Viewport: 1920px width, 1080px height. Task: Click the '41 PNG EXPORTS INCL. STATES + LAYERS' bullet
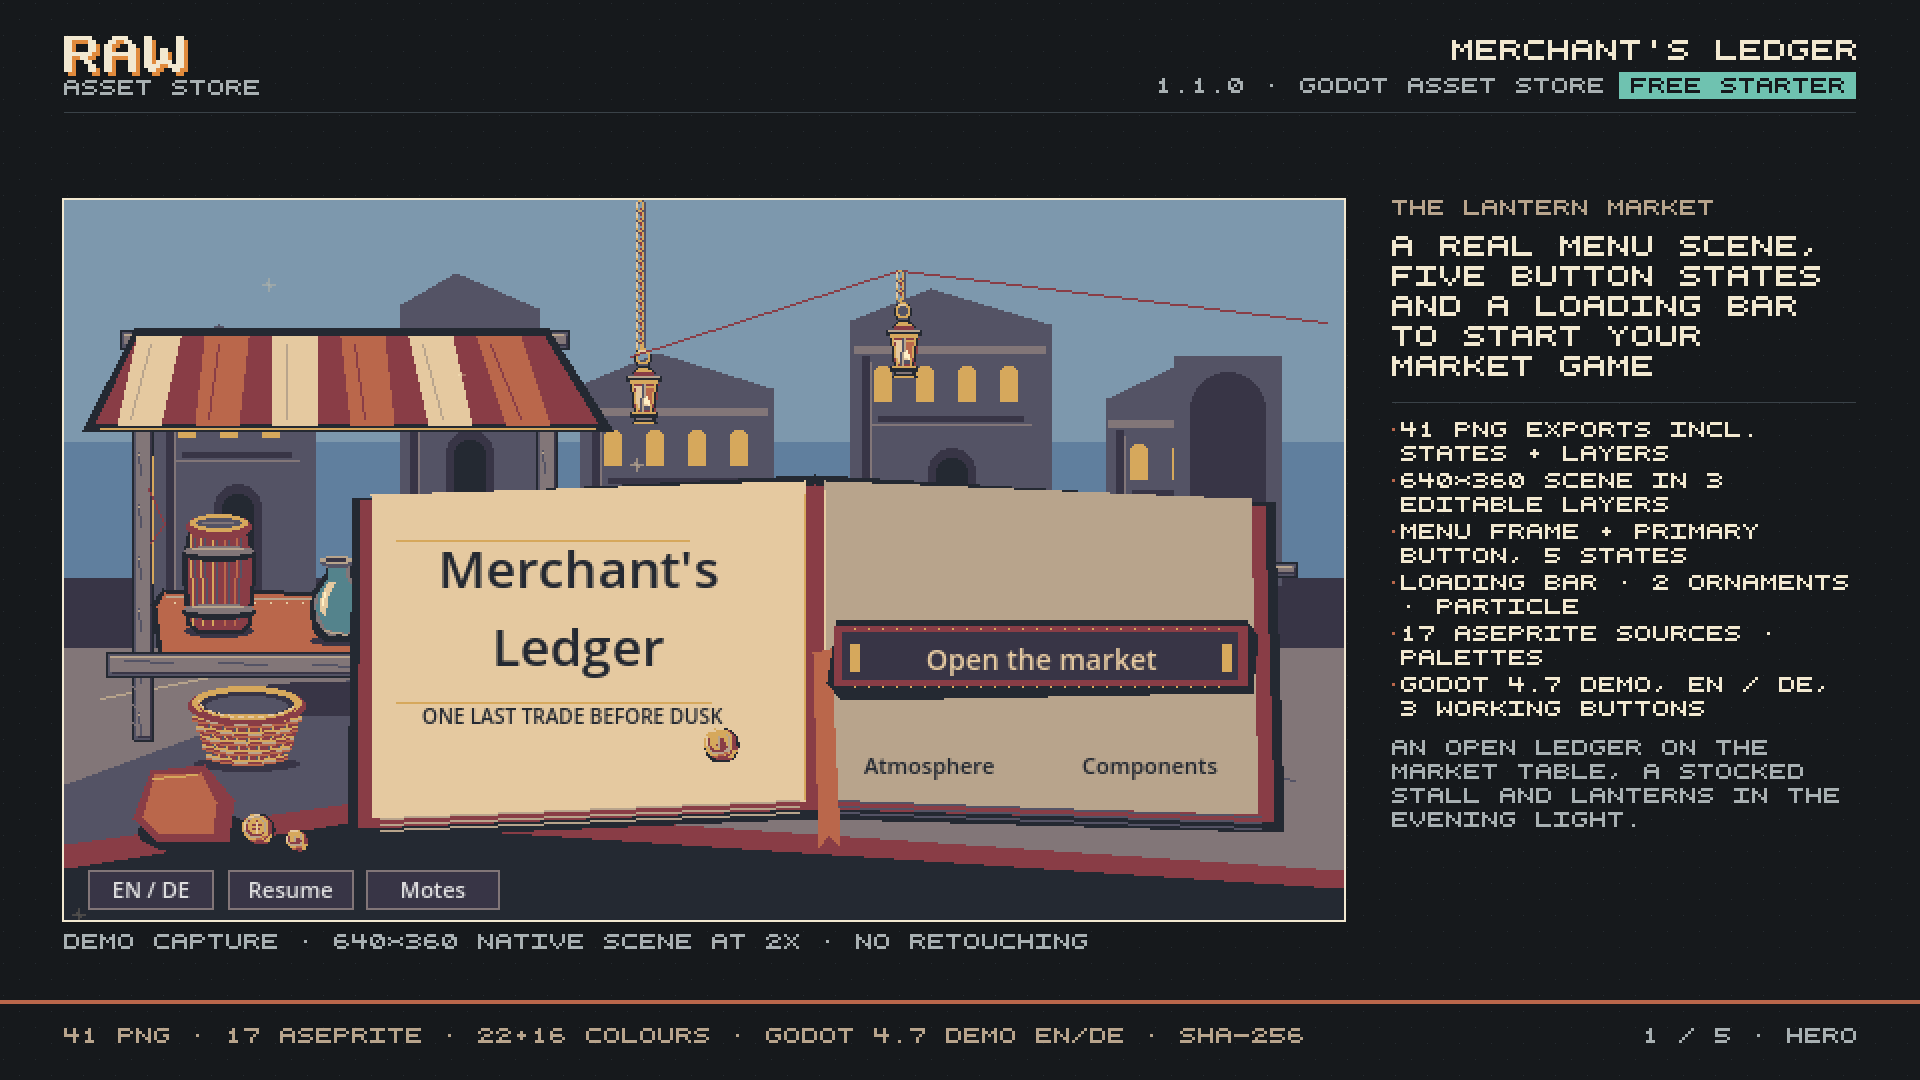tap(1573, 441)
